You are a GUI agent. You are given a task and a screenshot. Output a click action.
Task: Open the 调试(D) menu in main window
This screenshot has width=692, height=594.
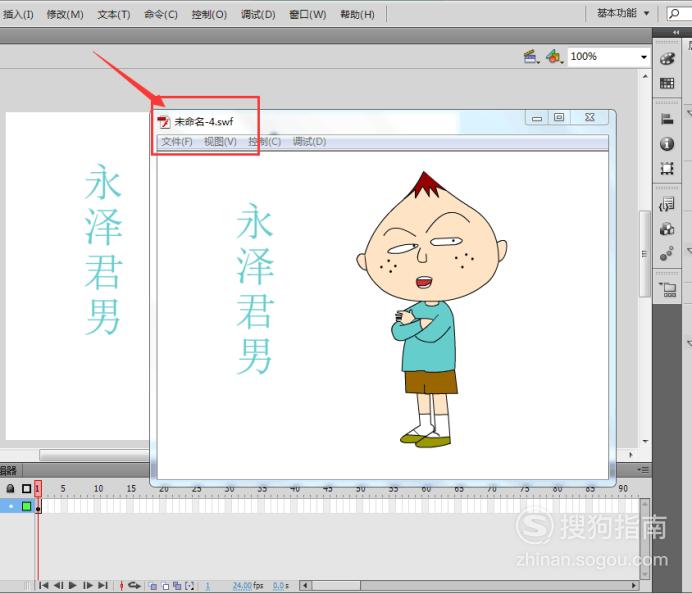point(258,15)
